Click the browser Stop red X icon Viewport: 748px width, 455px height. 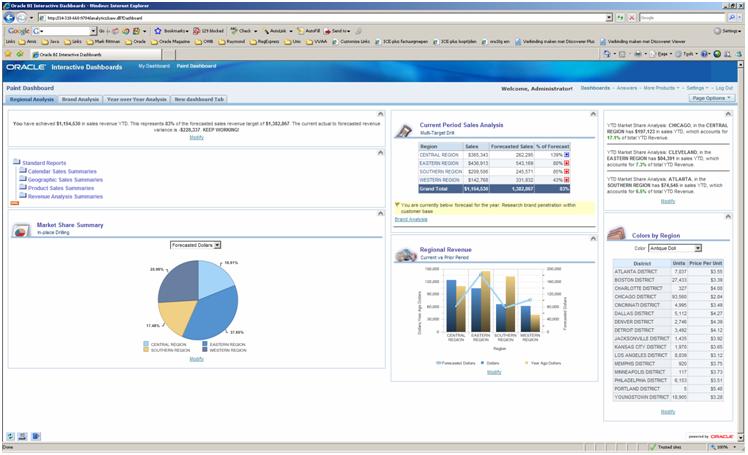(632, 18)
